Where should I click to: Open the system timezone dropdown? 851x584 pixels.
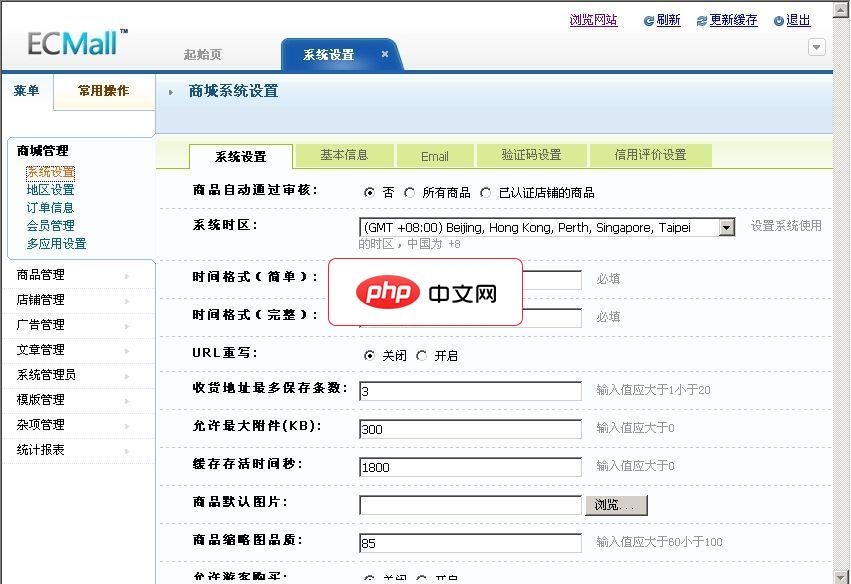click(729, 226)
